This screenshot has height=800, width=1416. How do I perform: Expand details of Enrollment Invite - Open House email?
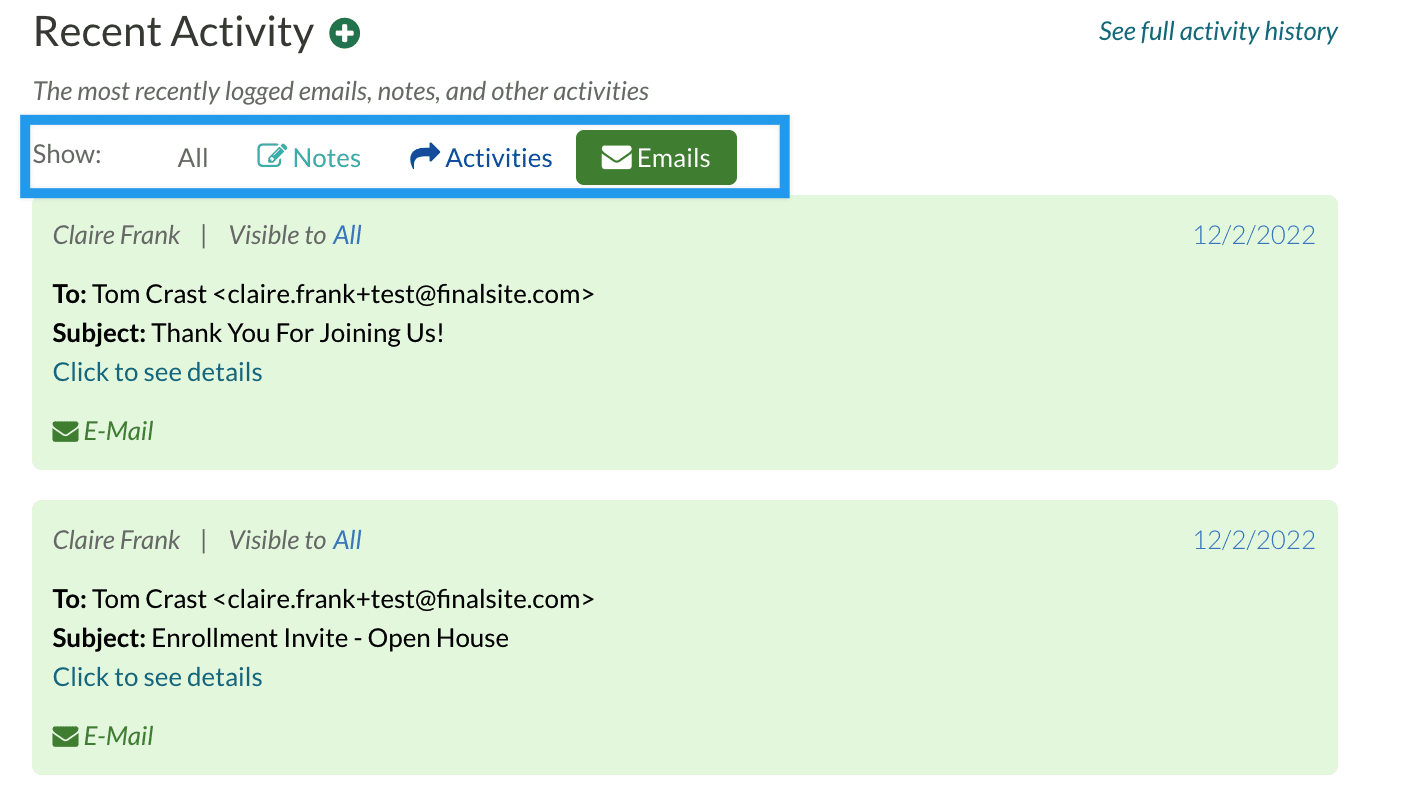(157, 677)
